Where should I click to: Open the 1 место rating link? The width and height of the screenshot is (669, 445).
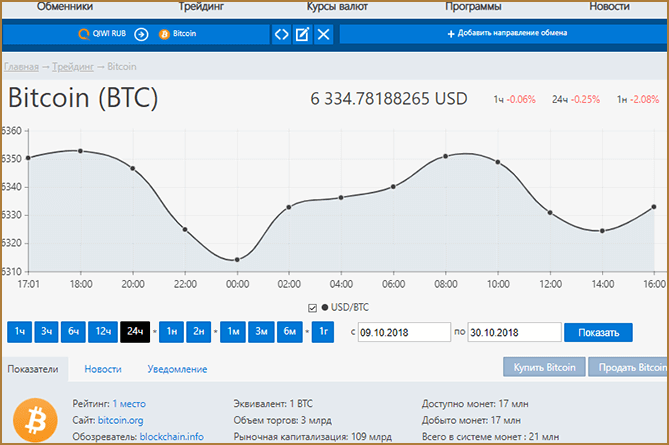pos(129,404)
